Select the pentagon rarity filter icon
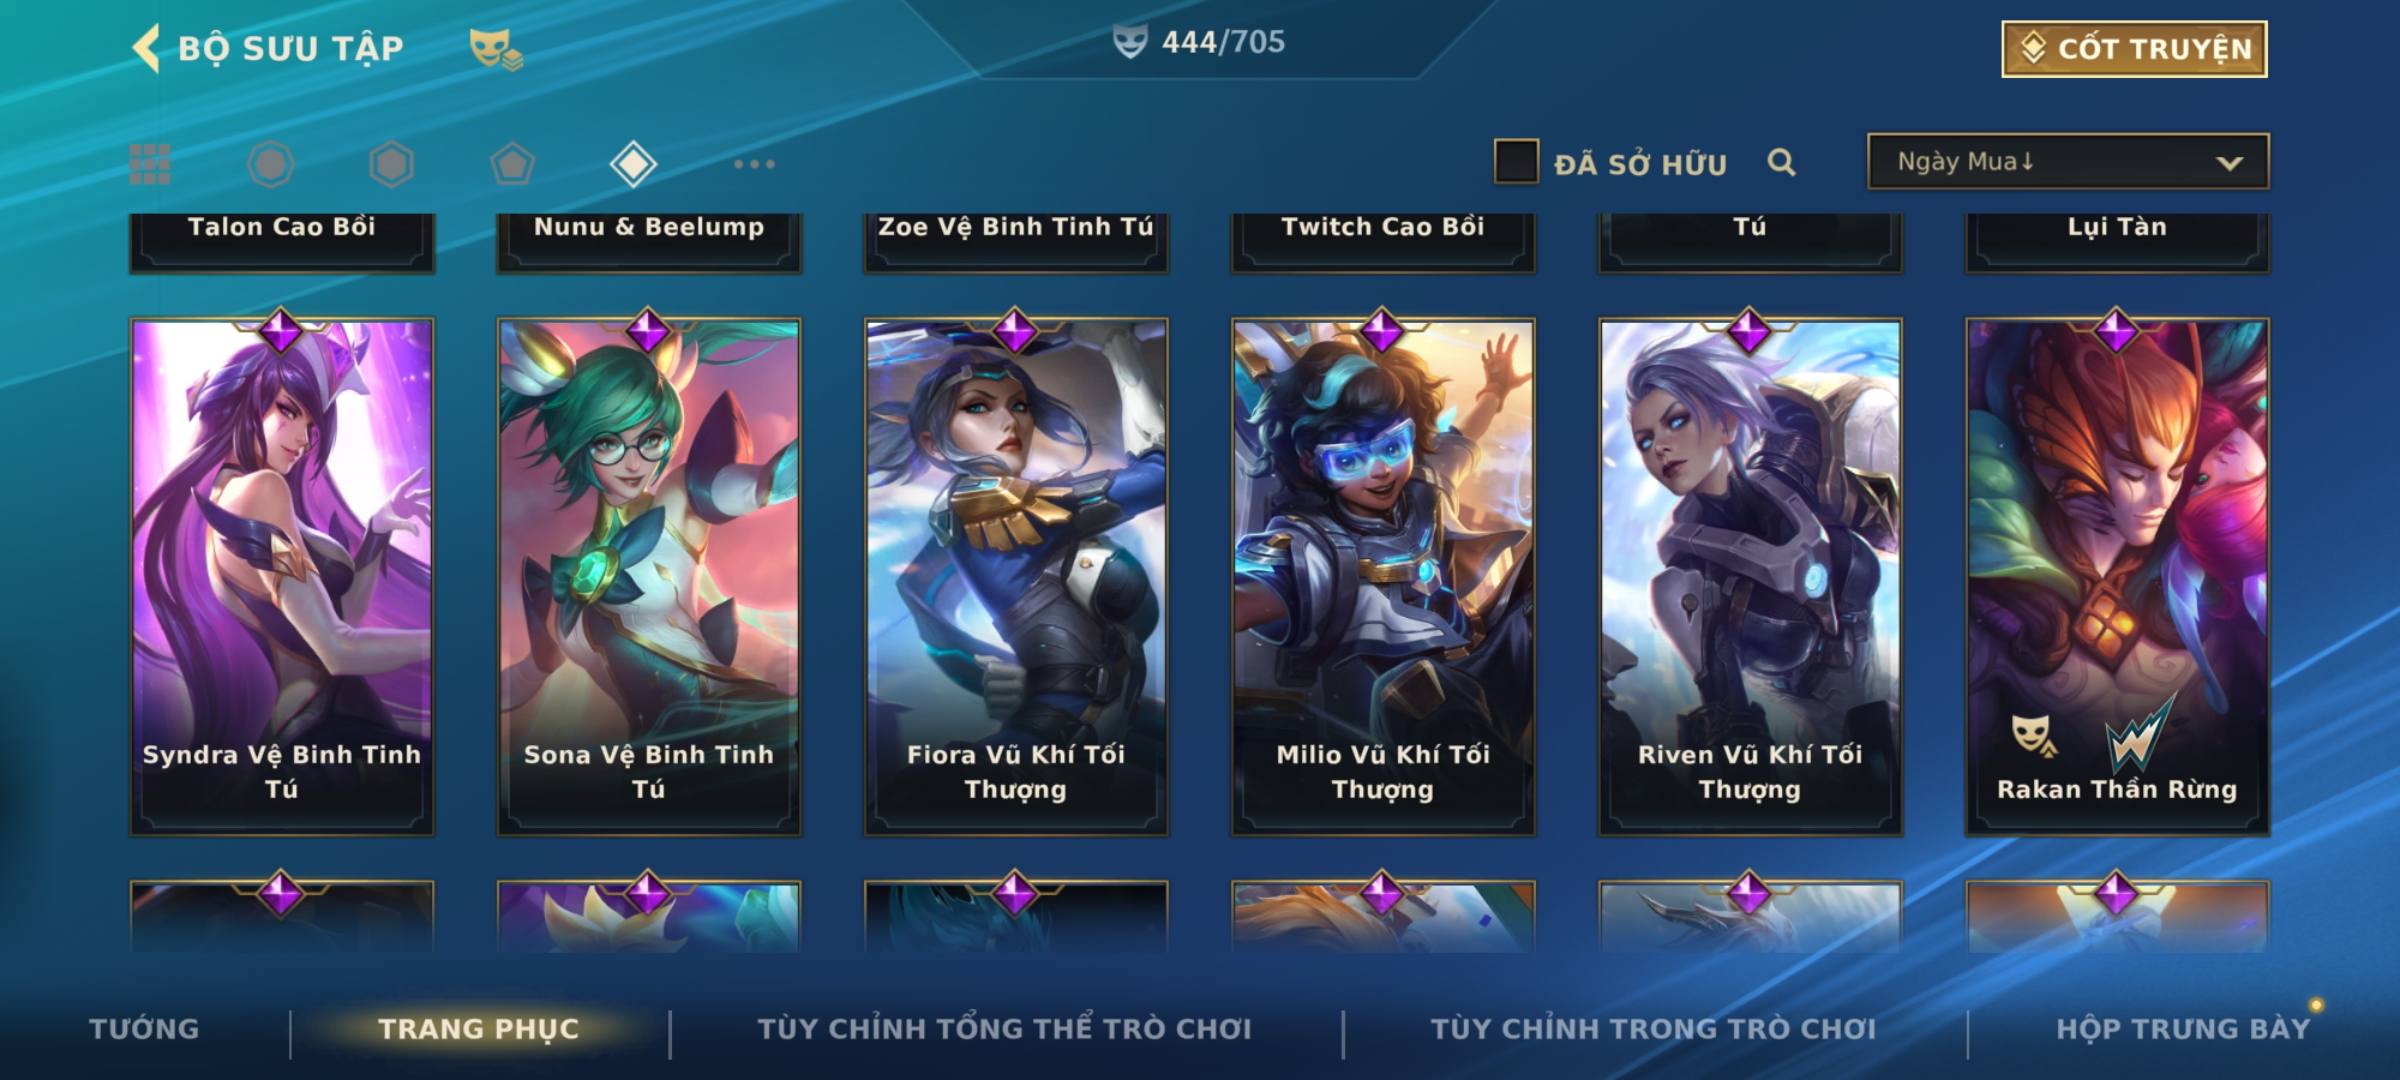2400x1080 pixels. pyautogui.click(x=512, y=164)
